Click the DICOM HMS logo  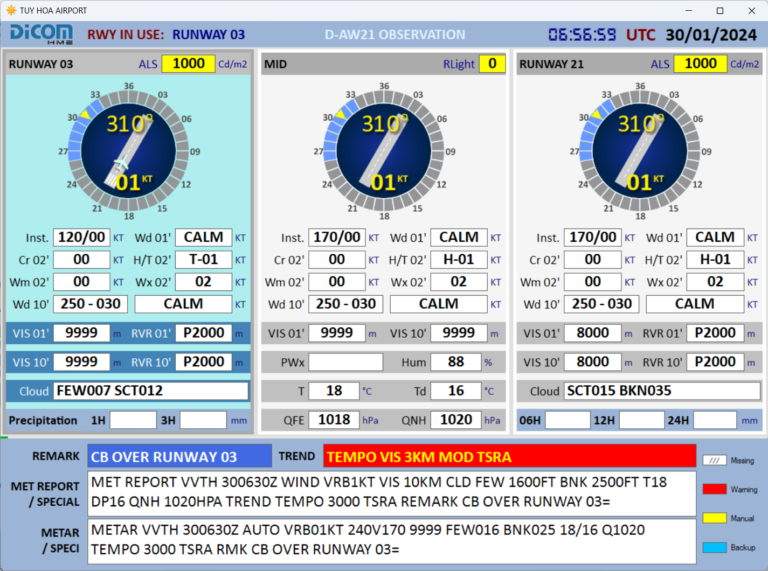click(40, 34)
